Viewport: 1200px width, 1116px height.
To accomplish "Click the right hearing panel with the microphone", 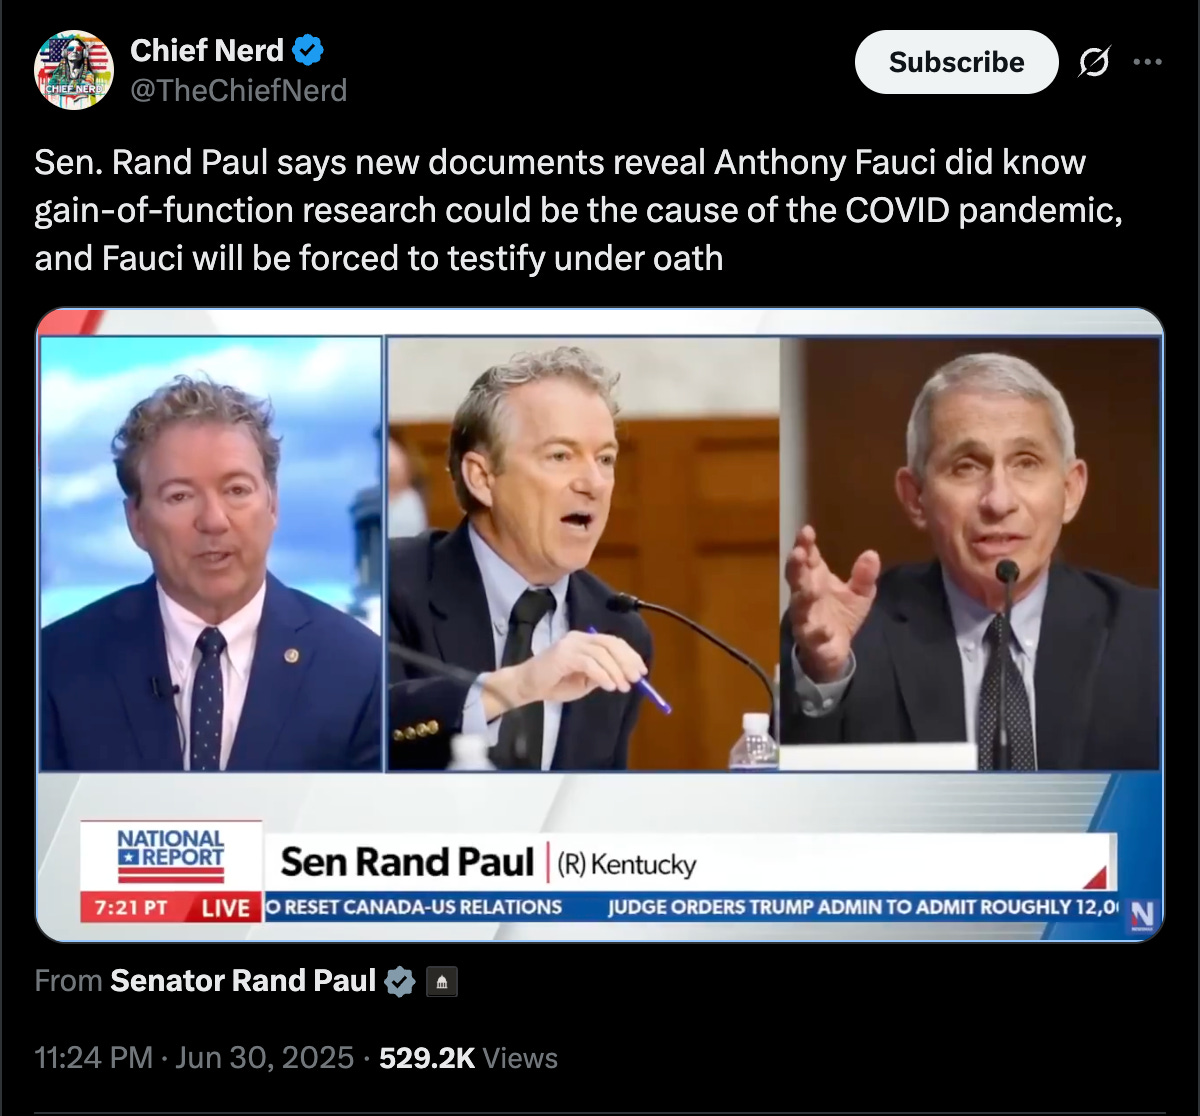I will (969, 554).
